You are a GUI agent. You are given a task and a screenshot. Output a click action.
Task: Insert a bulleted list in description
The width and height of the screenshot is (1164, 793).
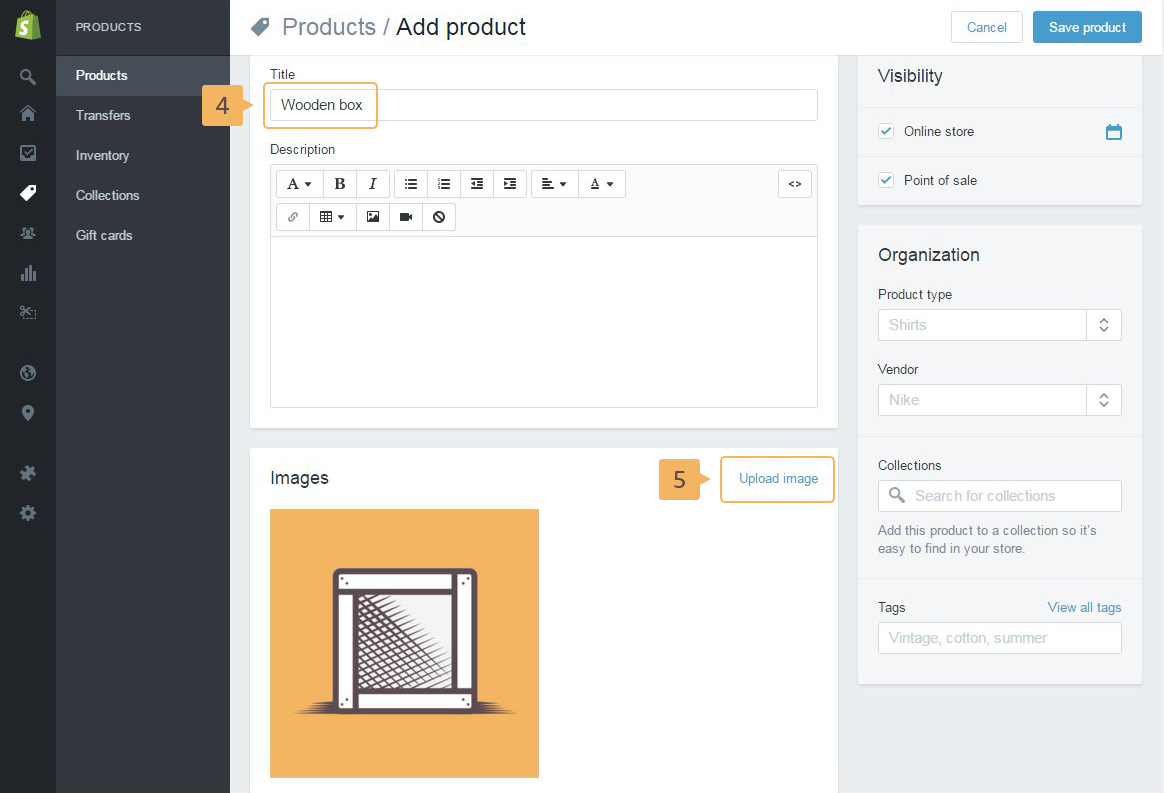click(x=411, y=184)
